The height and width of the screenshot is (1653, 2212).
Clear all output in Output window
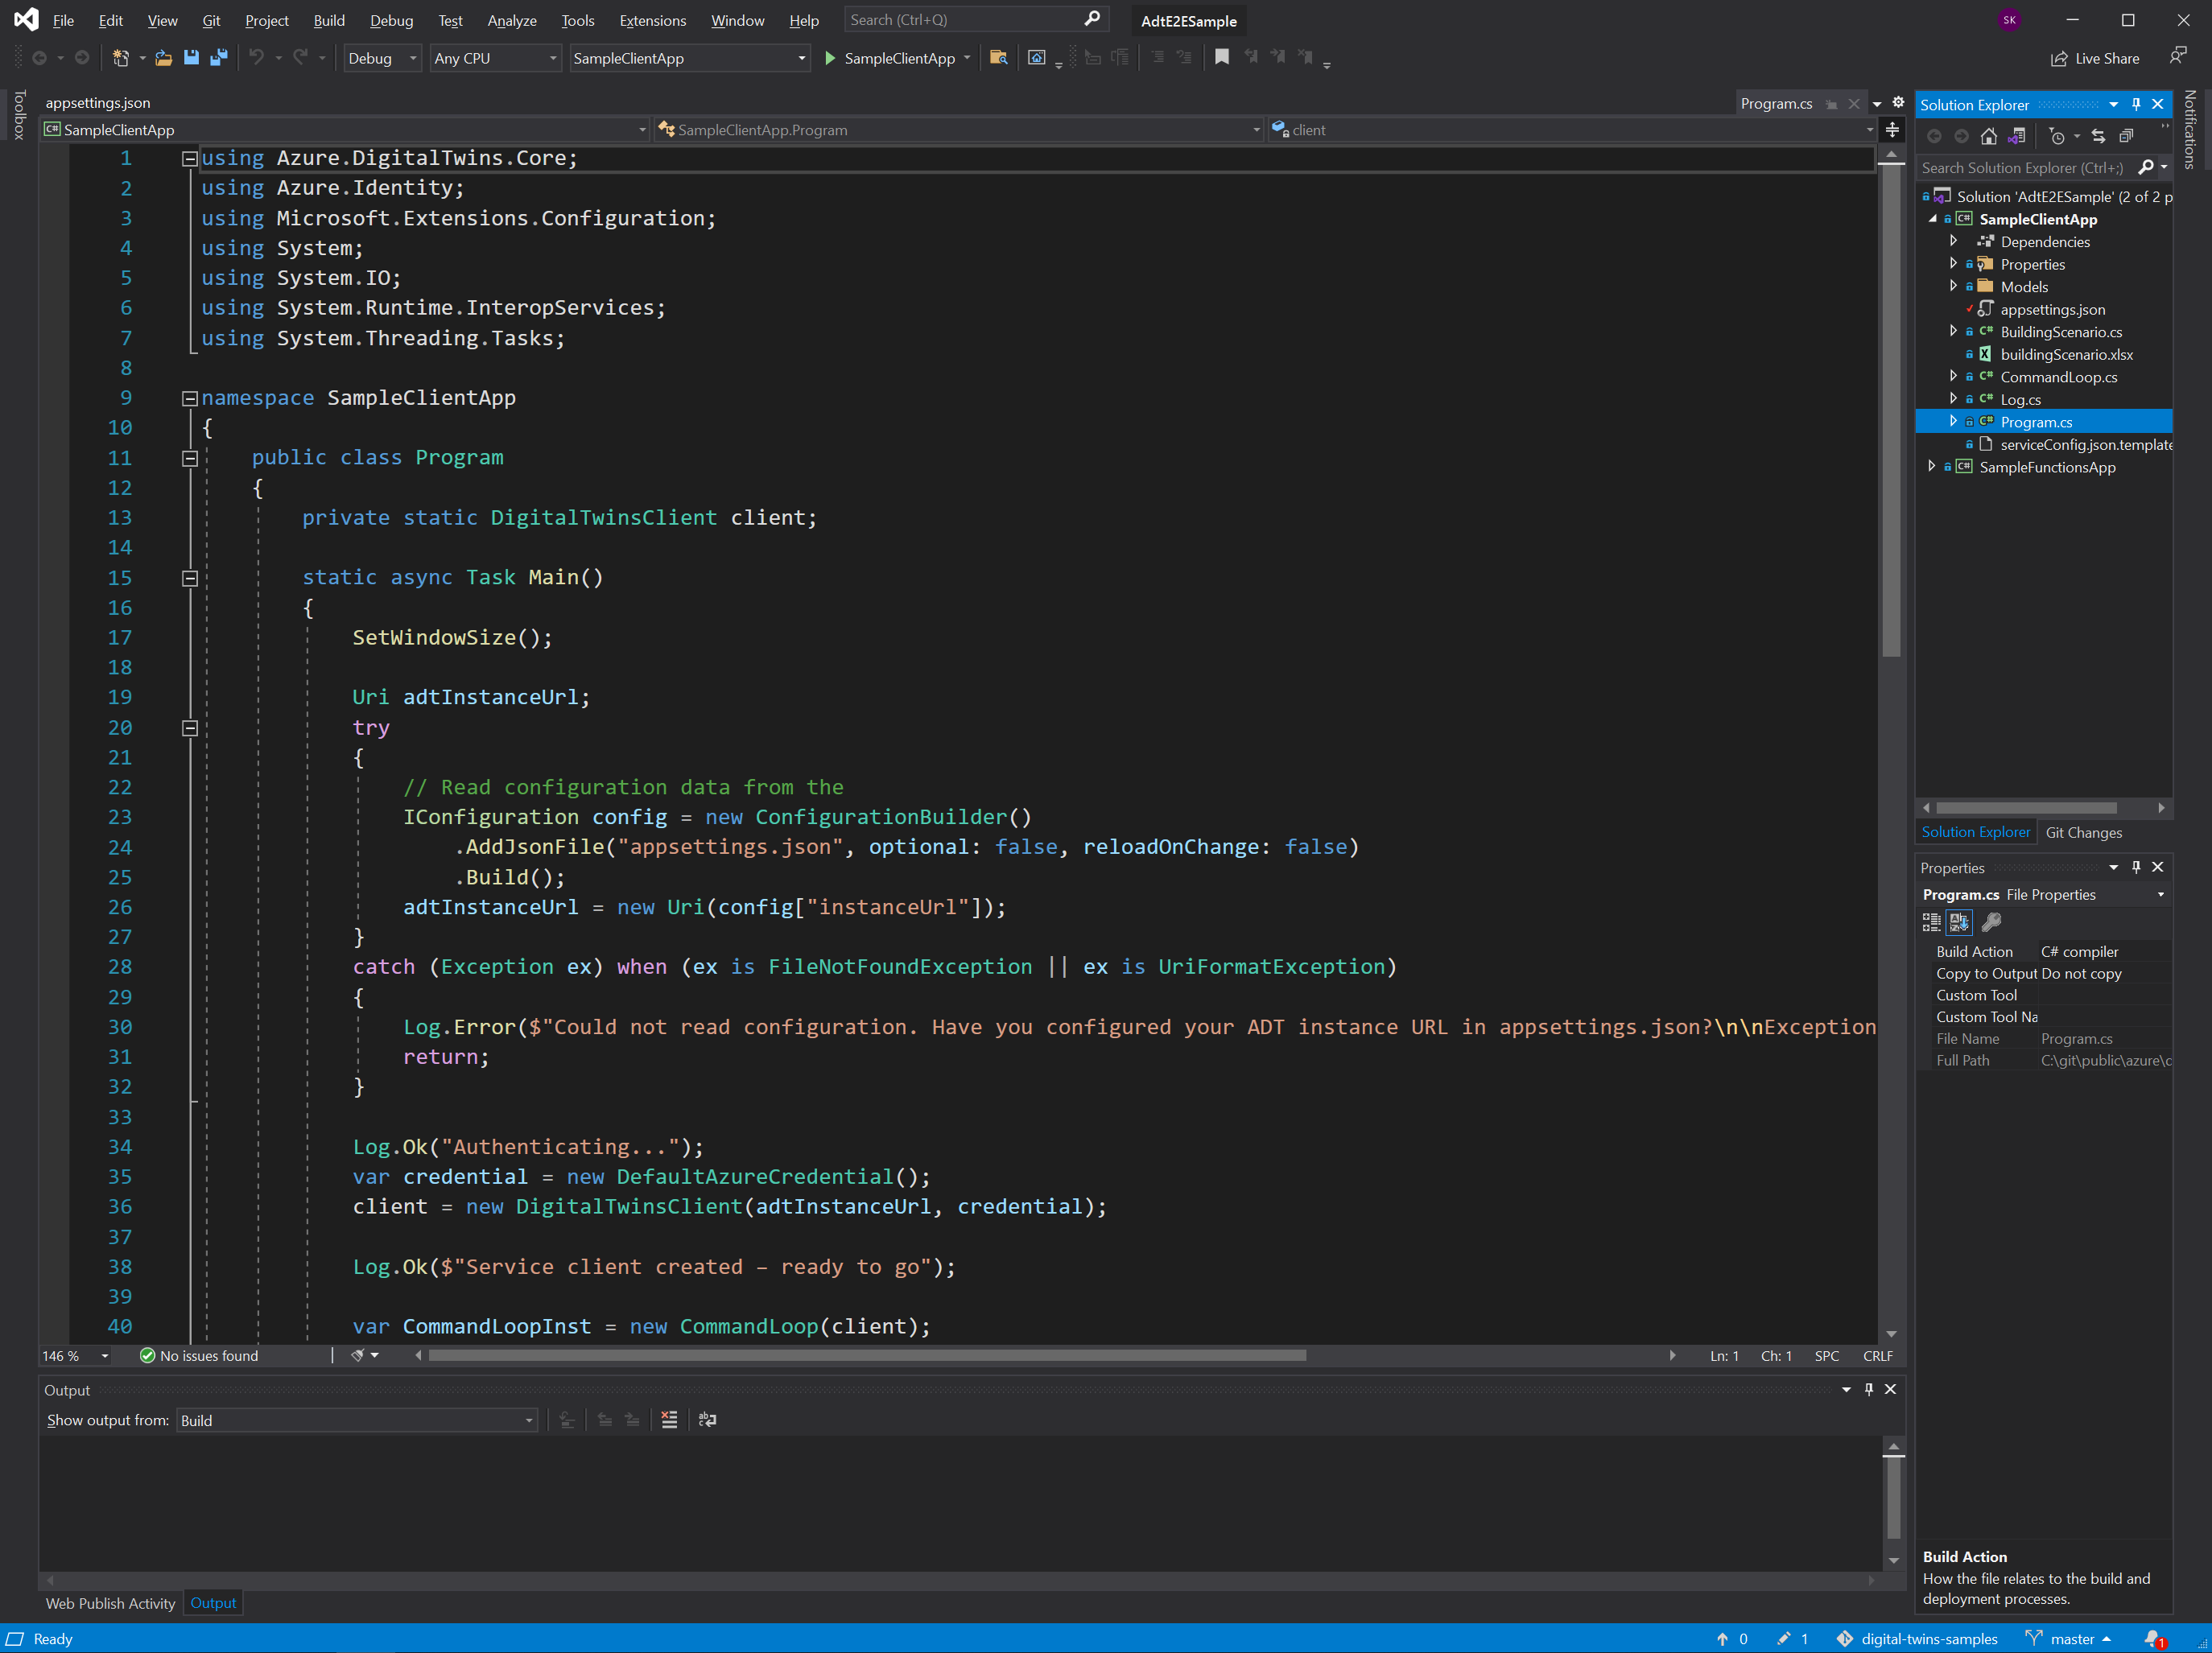point(669,1420)
